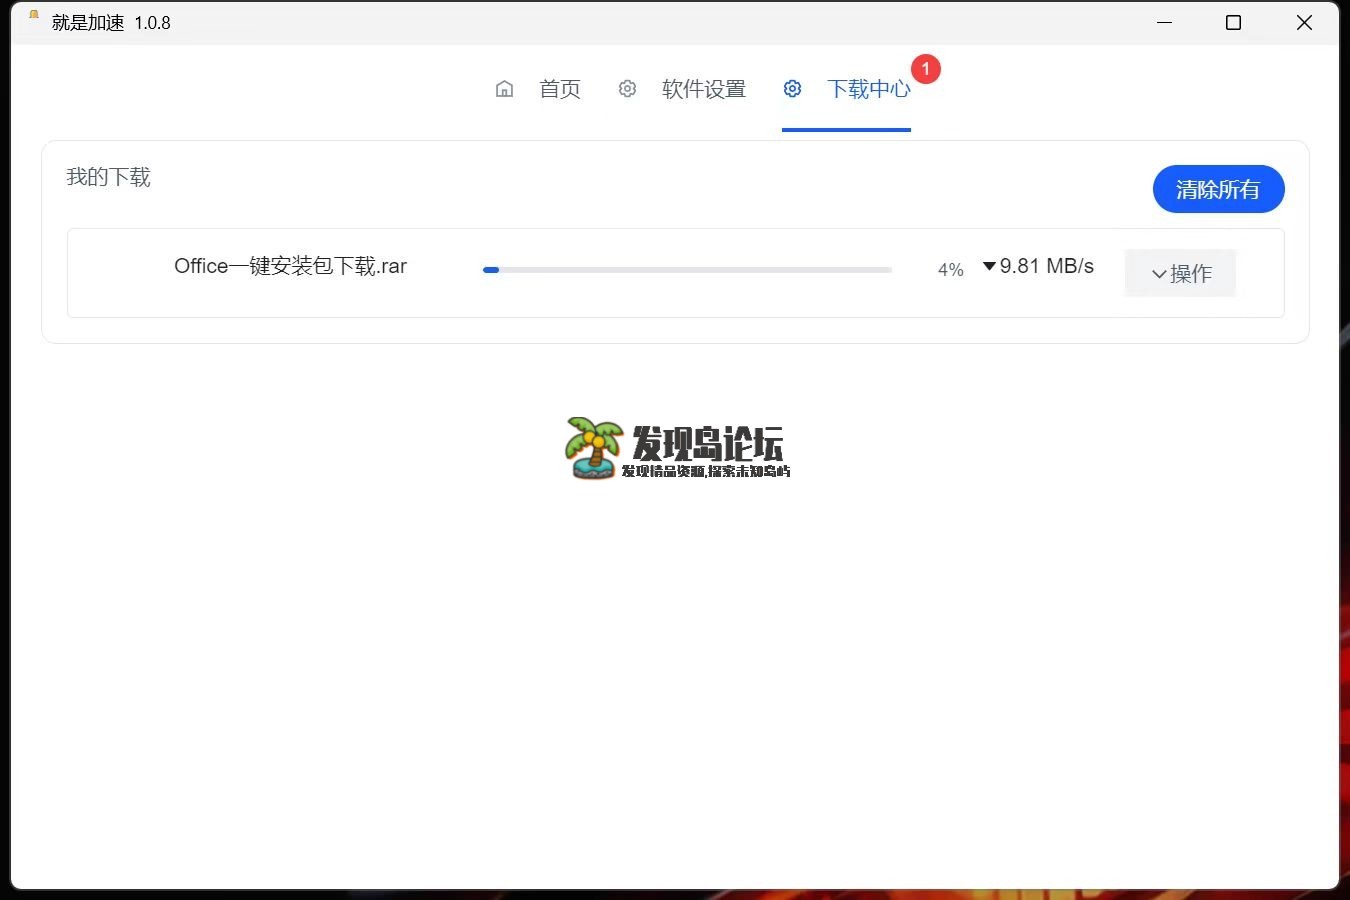Switch to the 软件设置 tab
The width and height of the screenshot is (1350, 900).
(704, 89)
